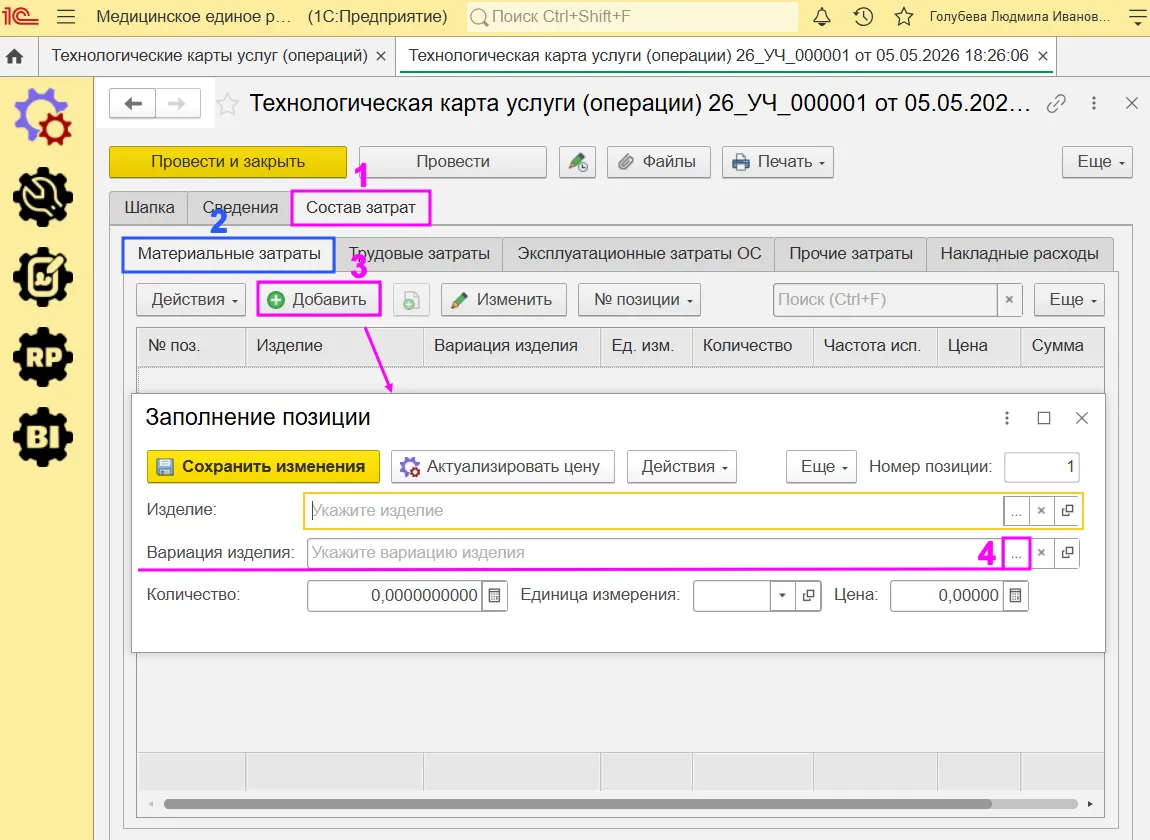Open Действия dropdown in Заполнение позиции dialog
1150x840 pixels.
click(681, 467)
